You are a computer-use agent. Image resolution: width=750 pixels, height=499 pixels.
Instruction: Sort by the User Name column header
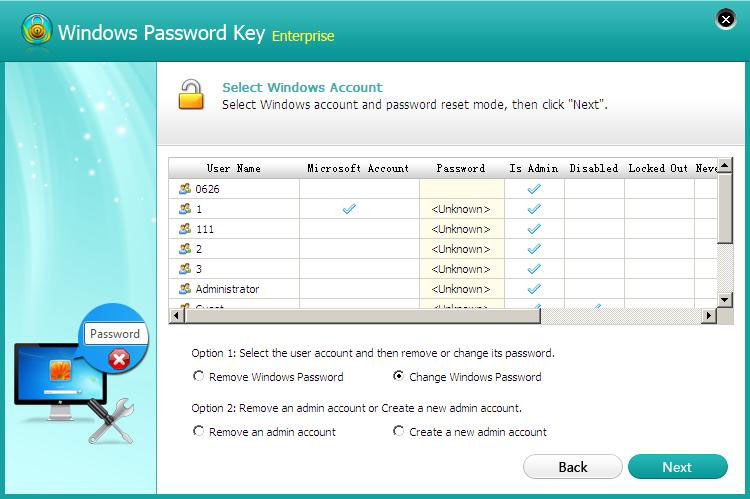point(234,168)
